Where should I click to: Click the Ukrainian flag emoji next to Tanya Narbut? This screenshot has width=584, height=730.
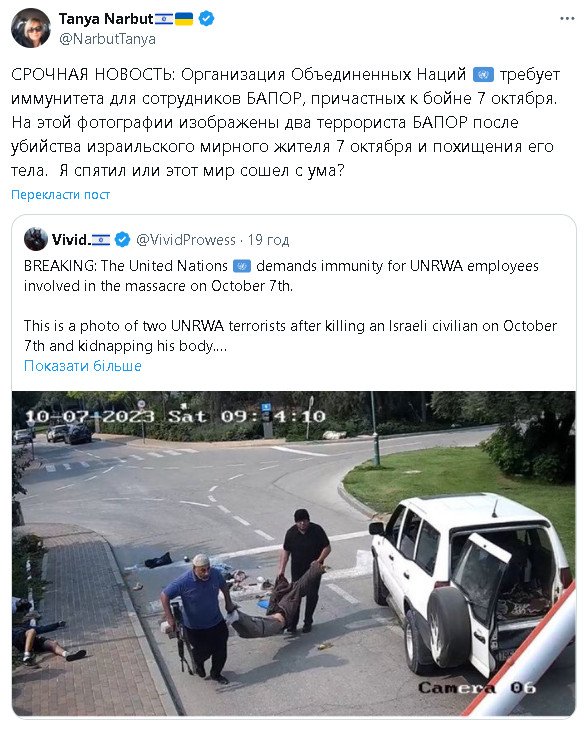[184, 19]
